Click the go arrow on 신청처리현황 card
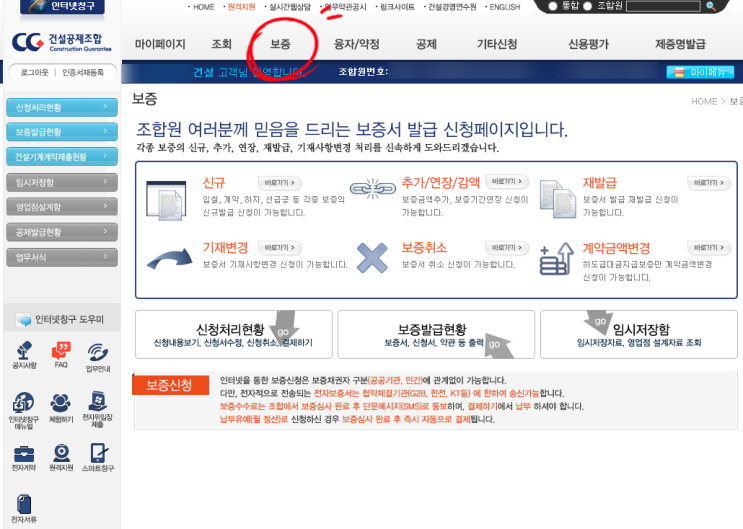Image resolution: width=743 pixels, height=529 pixels. [x=283, y=328]
